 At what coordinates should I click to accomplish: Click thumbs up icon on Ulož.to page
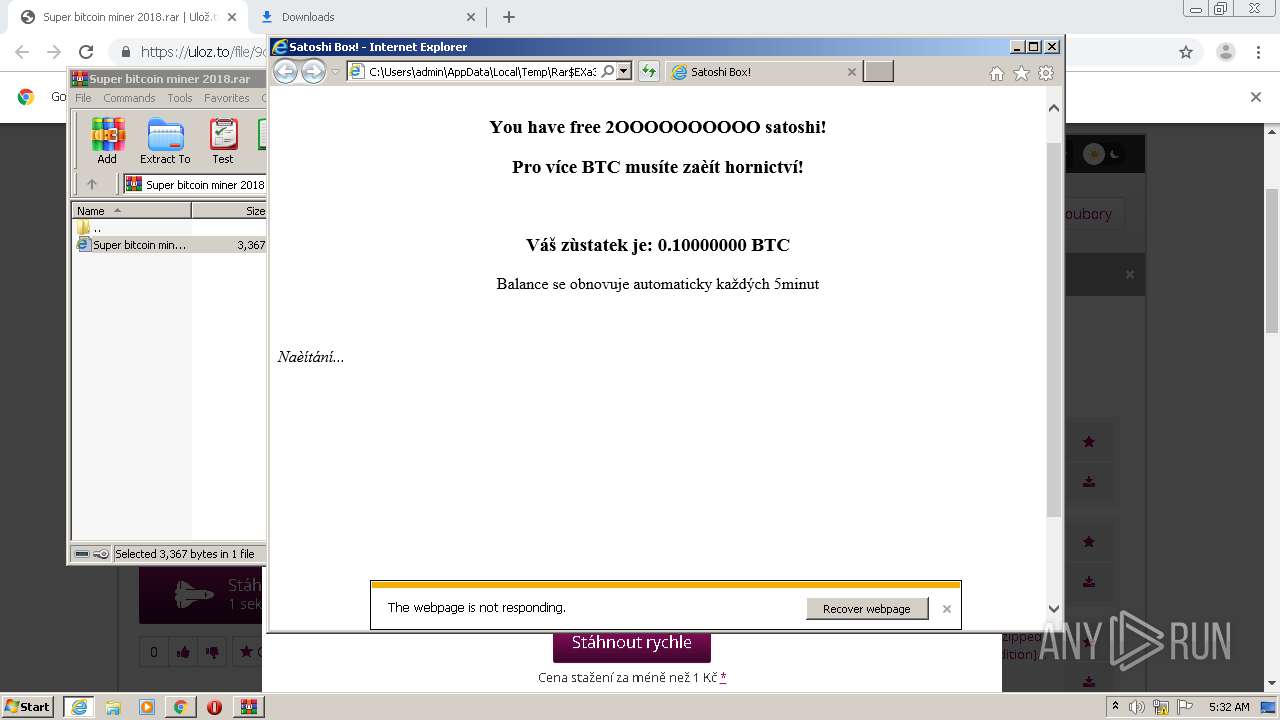coord(183,652)
